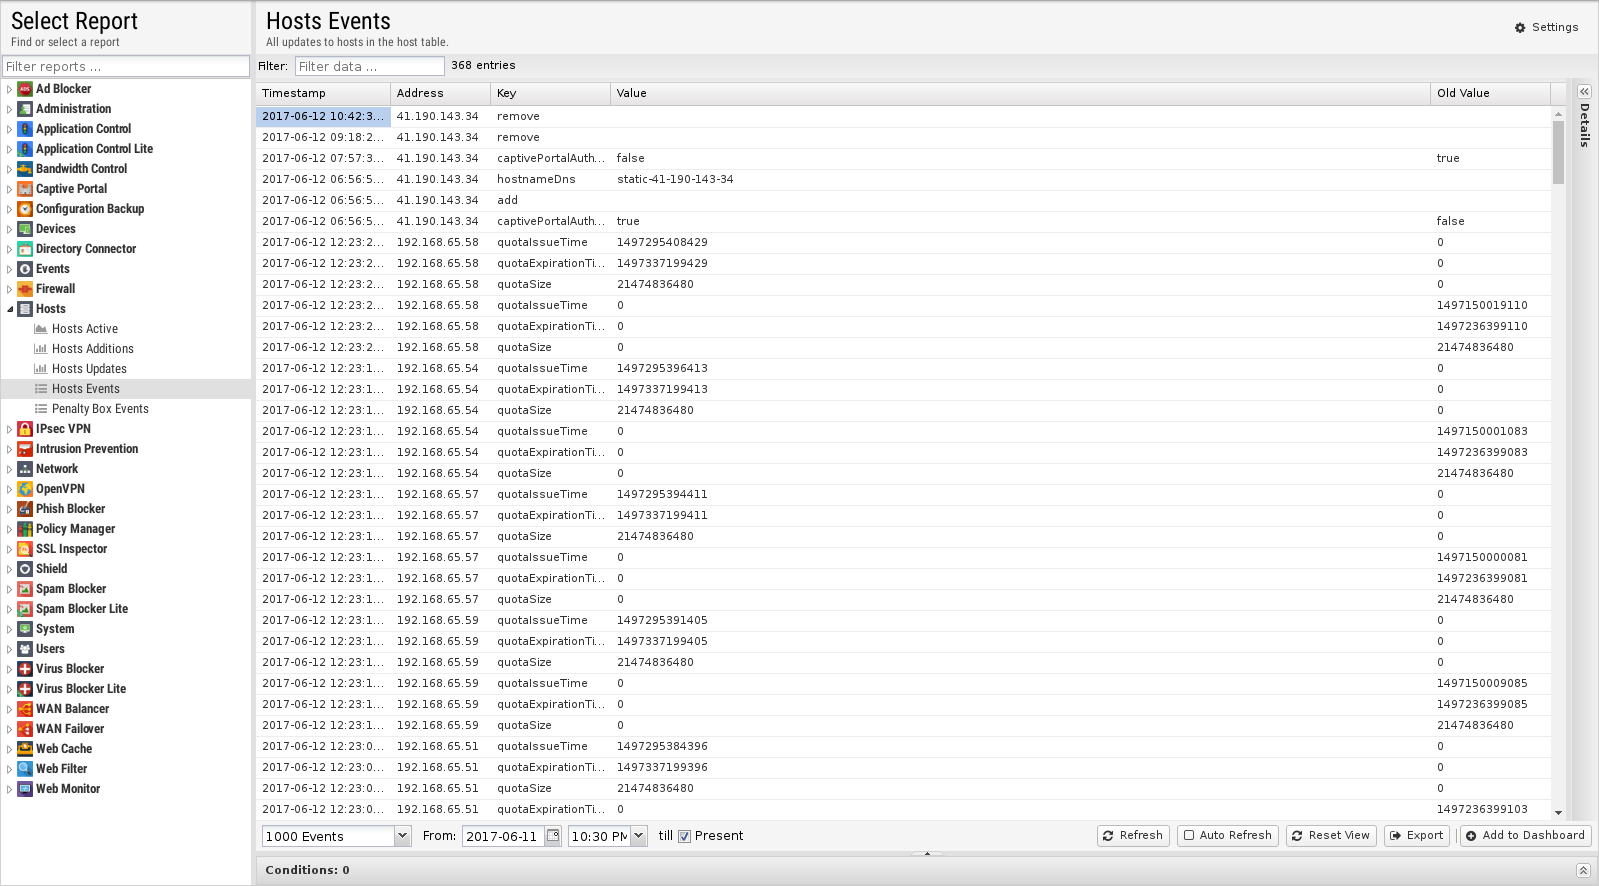This screenshot has height=886, width=1599.
Task: Click the Export button
Action: click(1416, 835)
